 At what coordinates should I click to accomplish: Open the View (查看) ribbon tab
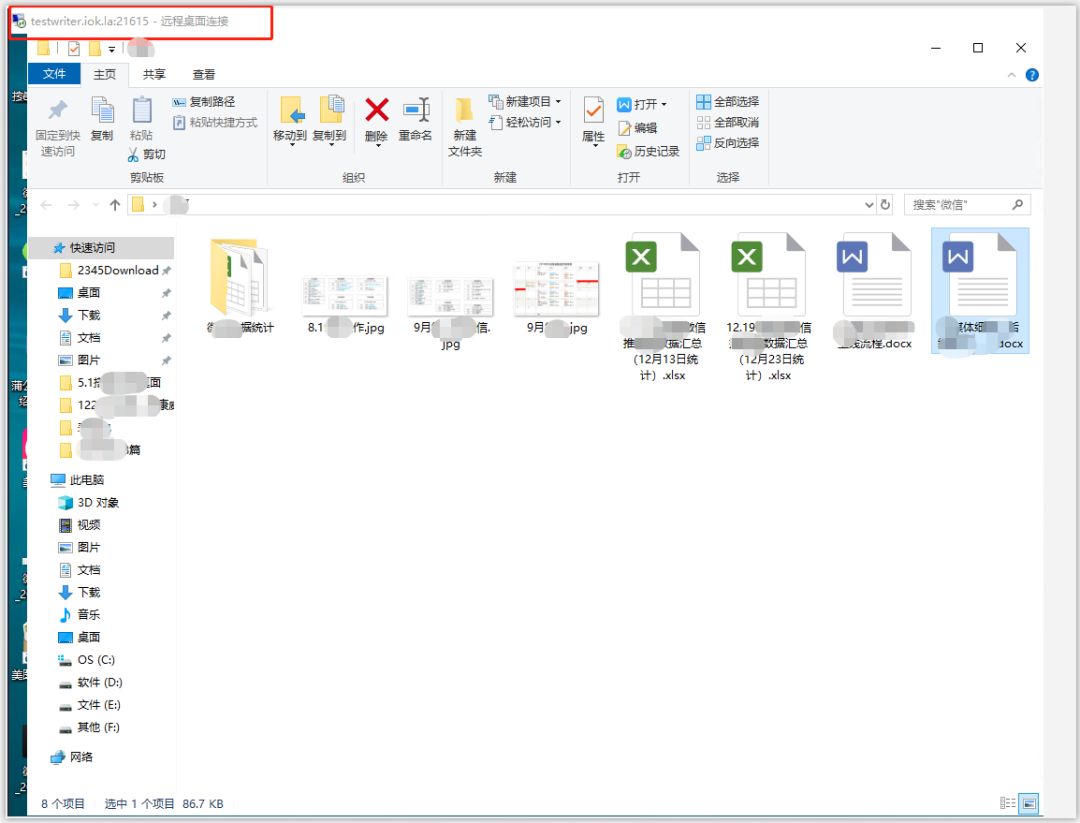(204, 74)
